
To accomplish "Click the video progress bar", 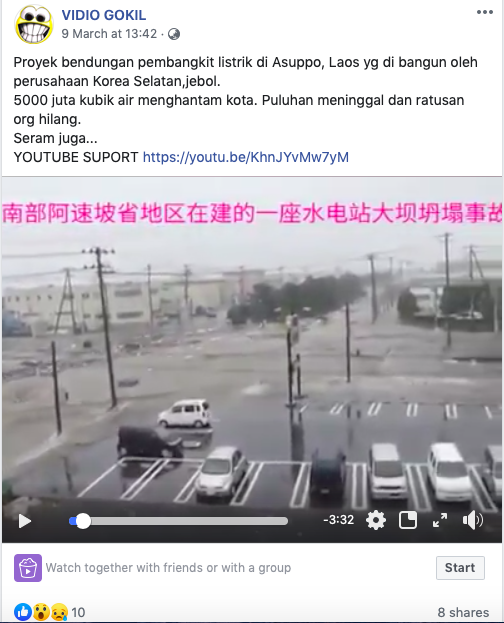I will pyautogui.click(x=178, y=521).
